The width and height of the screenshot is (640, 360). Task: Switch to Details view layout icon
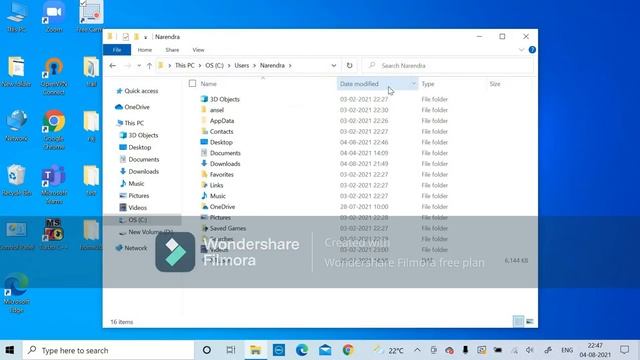tap(518, 322)
